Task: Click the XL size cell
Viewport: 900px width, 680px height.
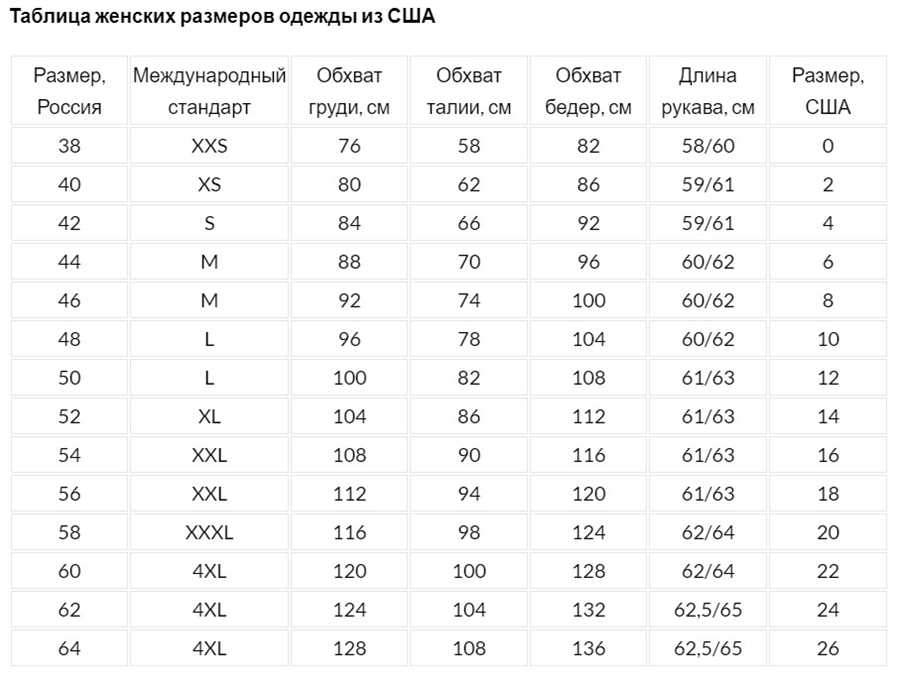Action: (209, 417)
